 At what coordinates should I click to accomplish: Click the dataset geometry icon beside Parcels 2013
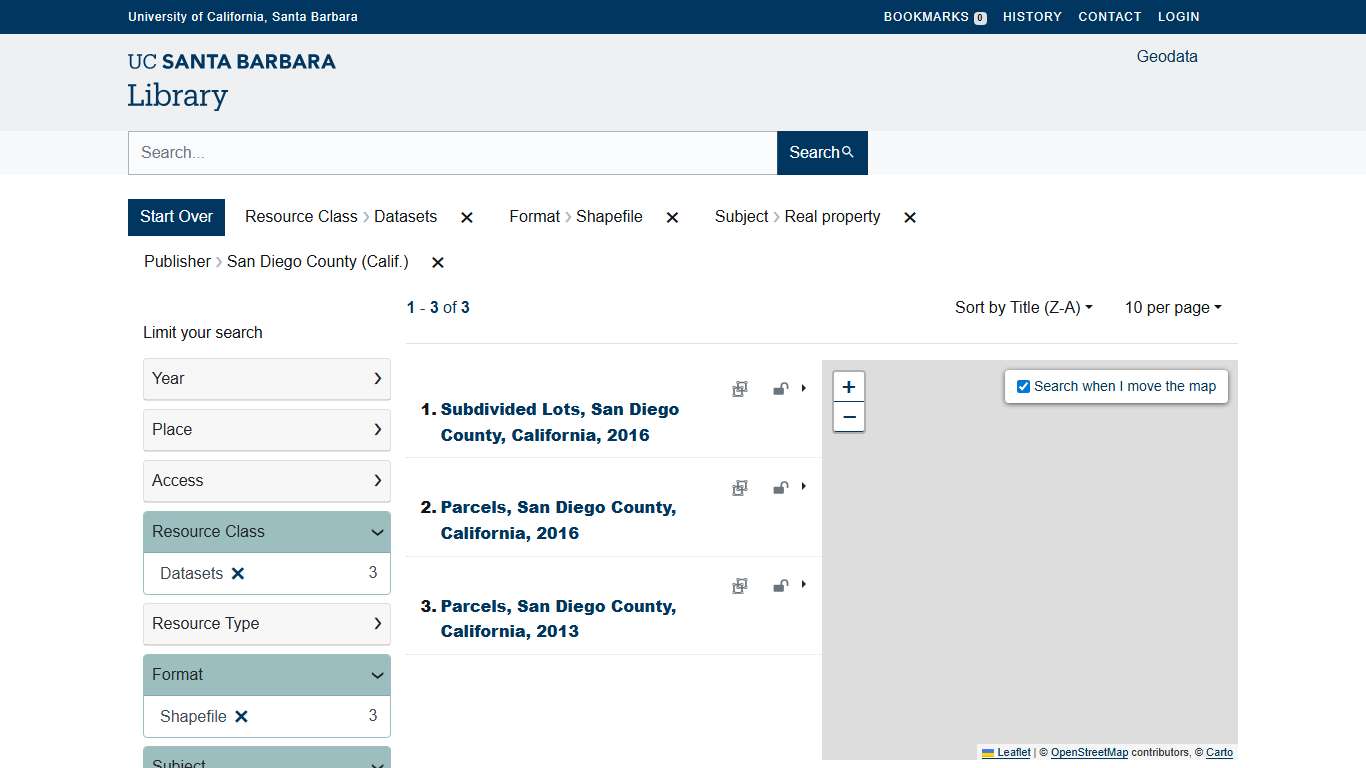tap(739, 585)
